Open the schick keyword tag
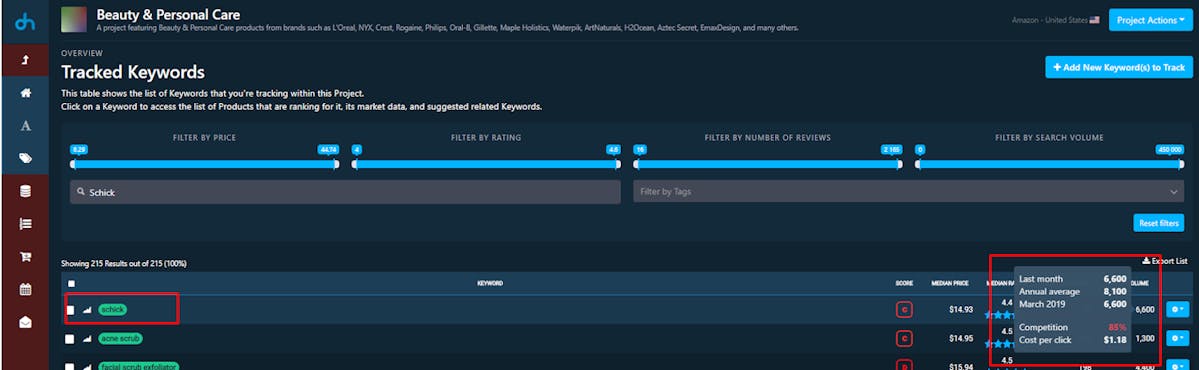1199x370 pixels. click(x=112, y=310)
